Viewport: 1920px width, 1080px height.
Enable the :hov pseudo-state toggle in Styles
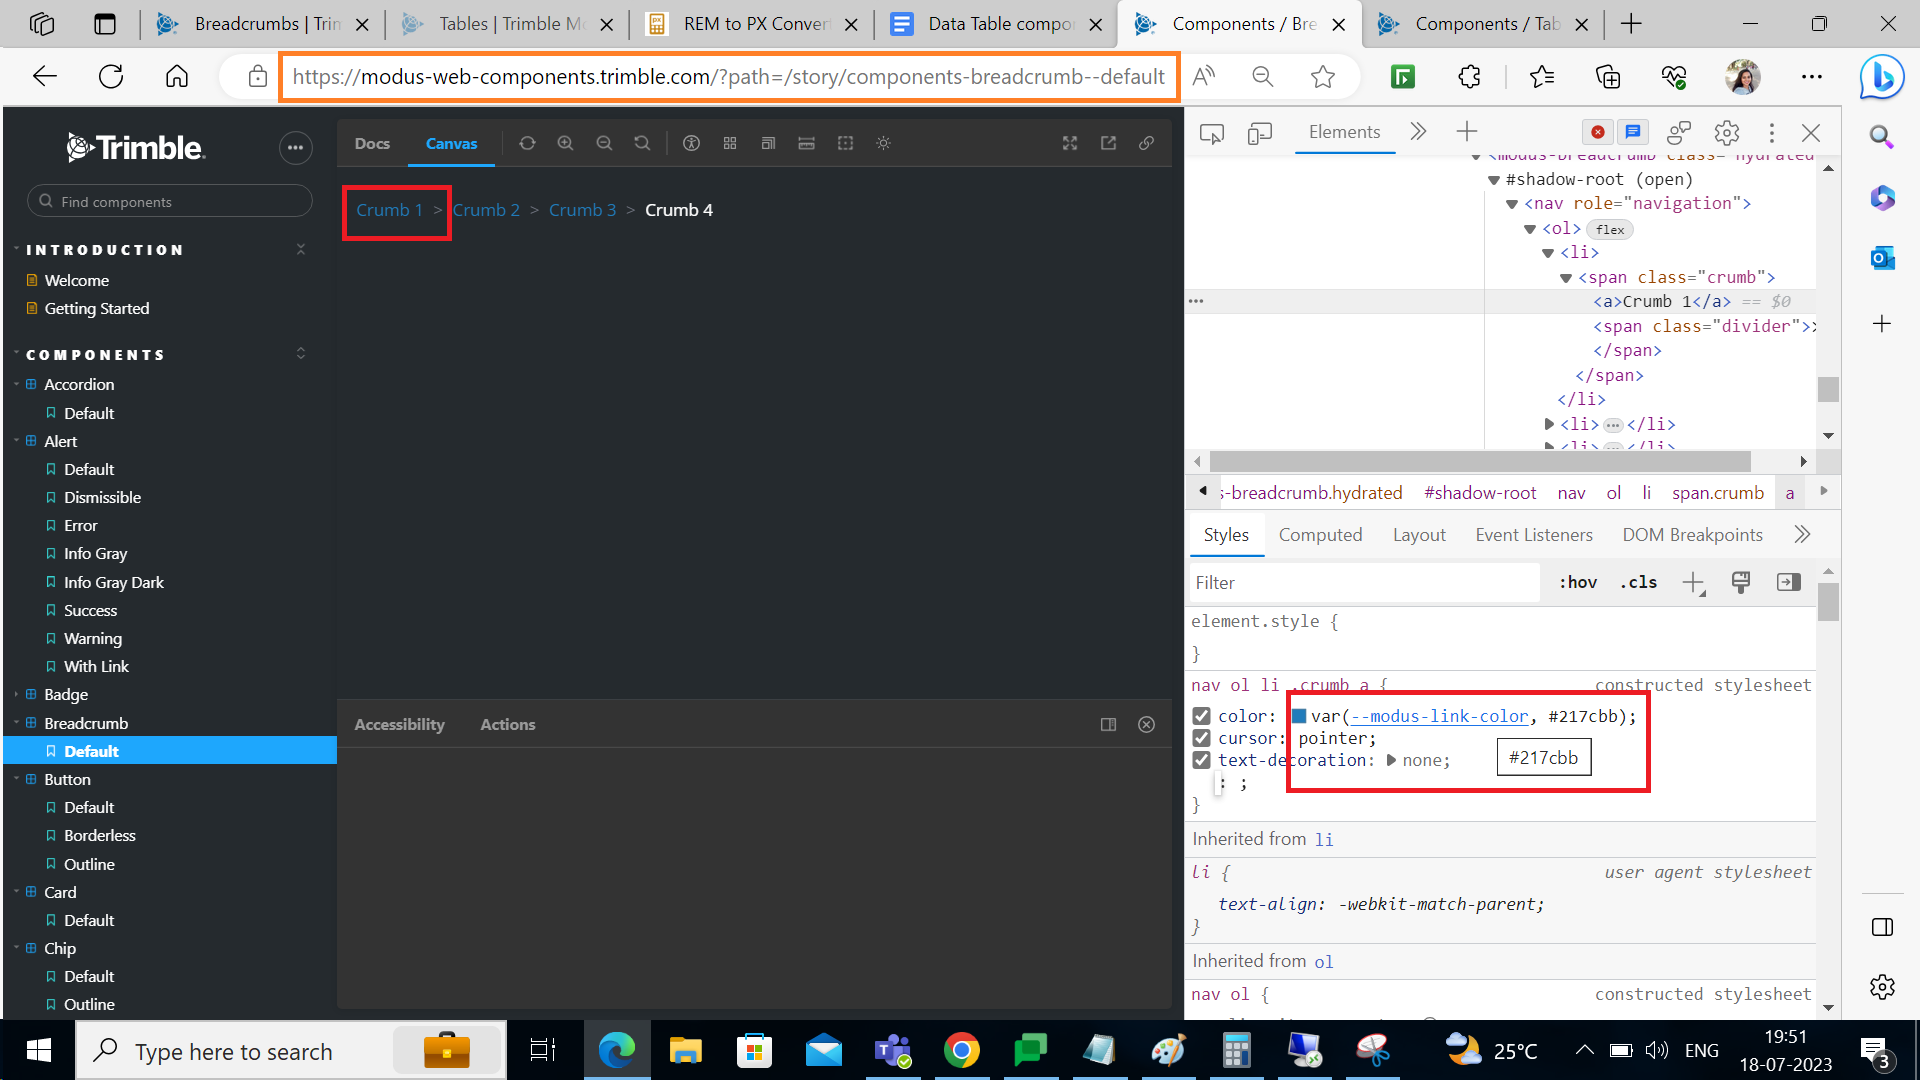[1577, 582]
